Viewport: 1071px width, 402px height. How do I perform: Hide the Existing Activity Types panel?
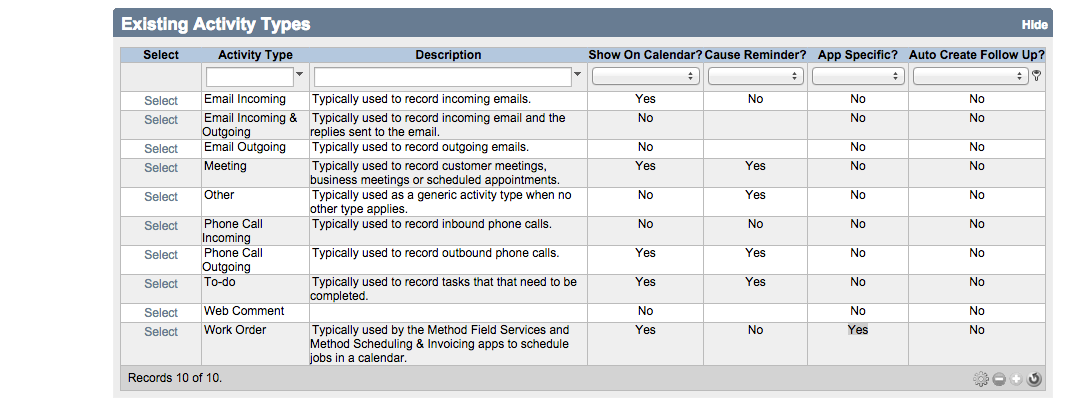coord(1034,25)
